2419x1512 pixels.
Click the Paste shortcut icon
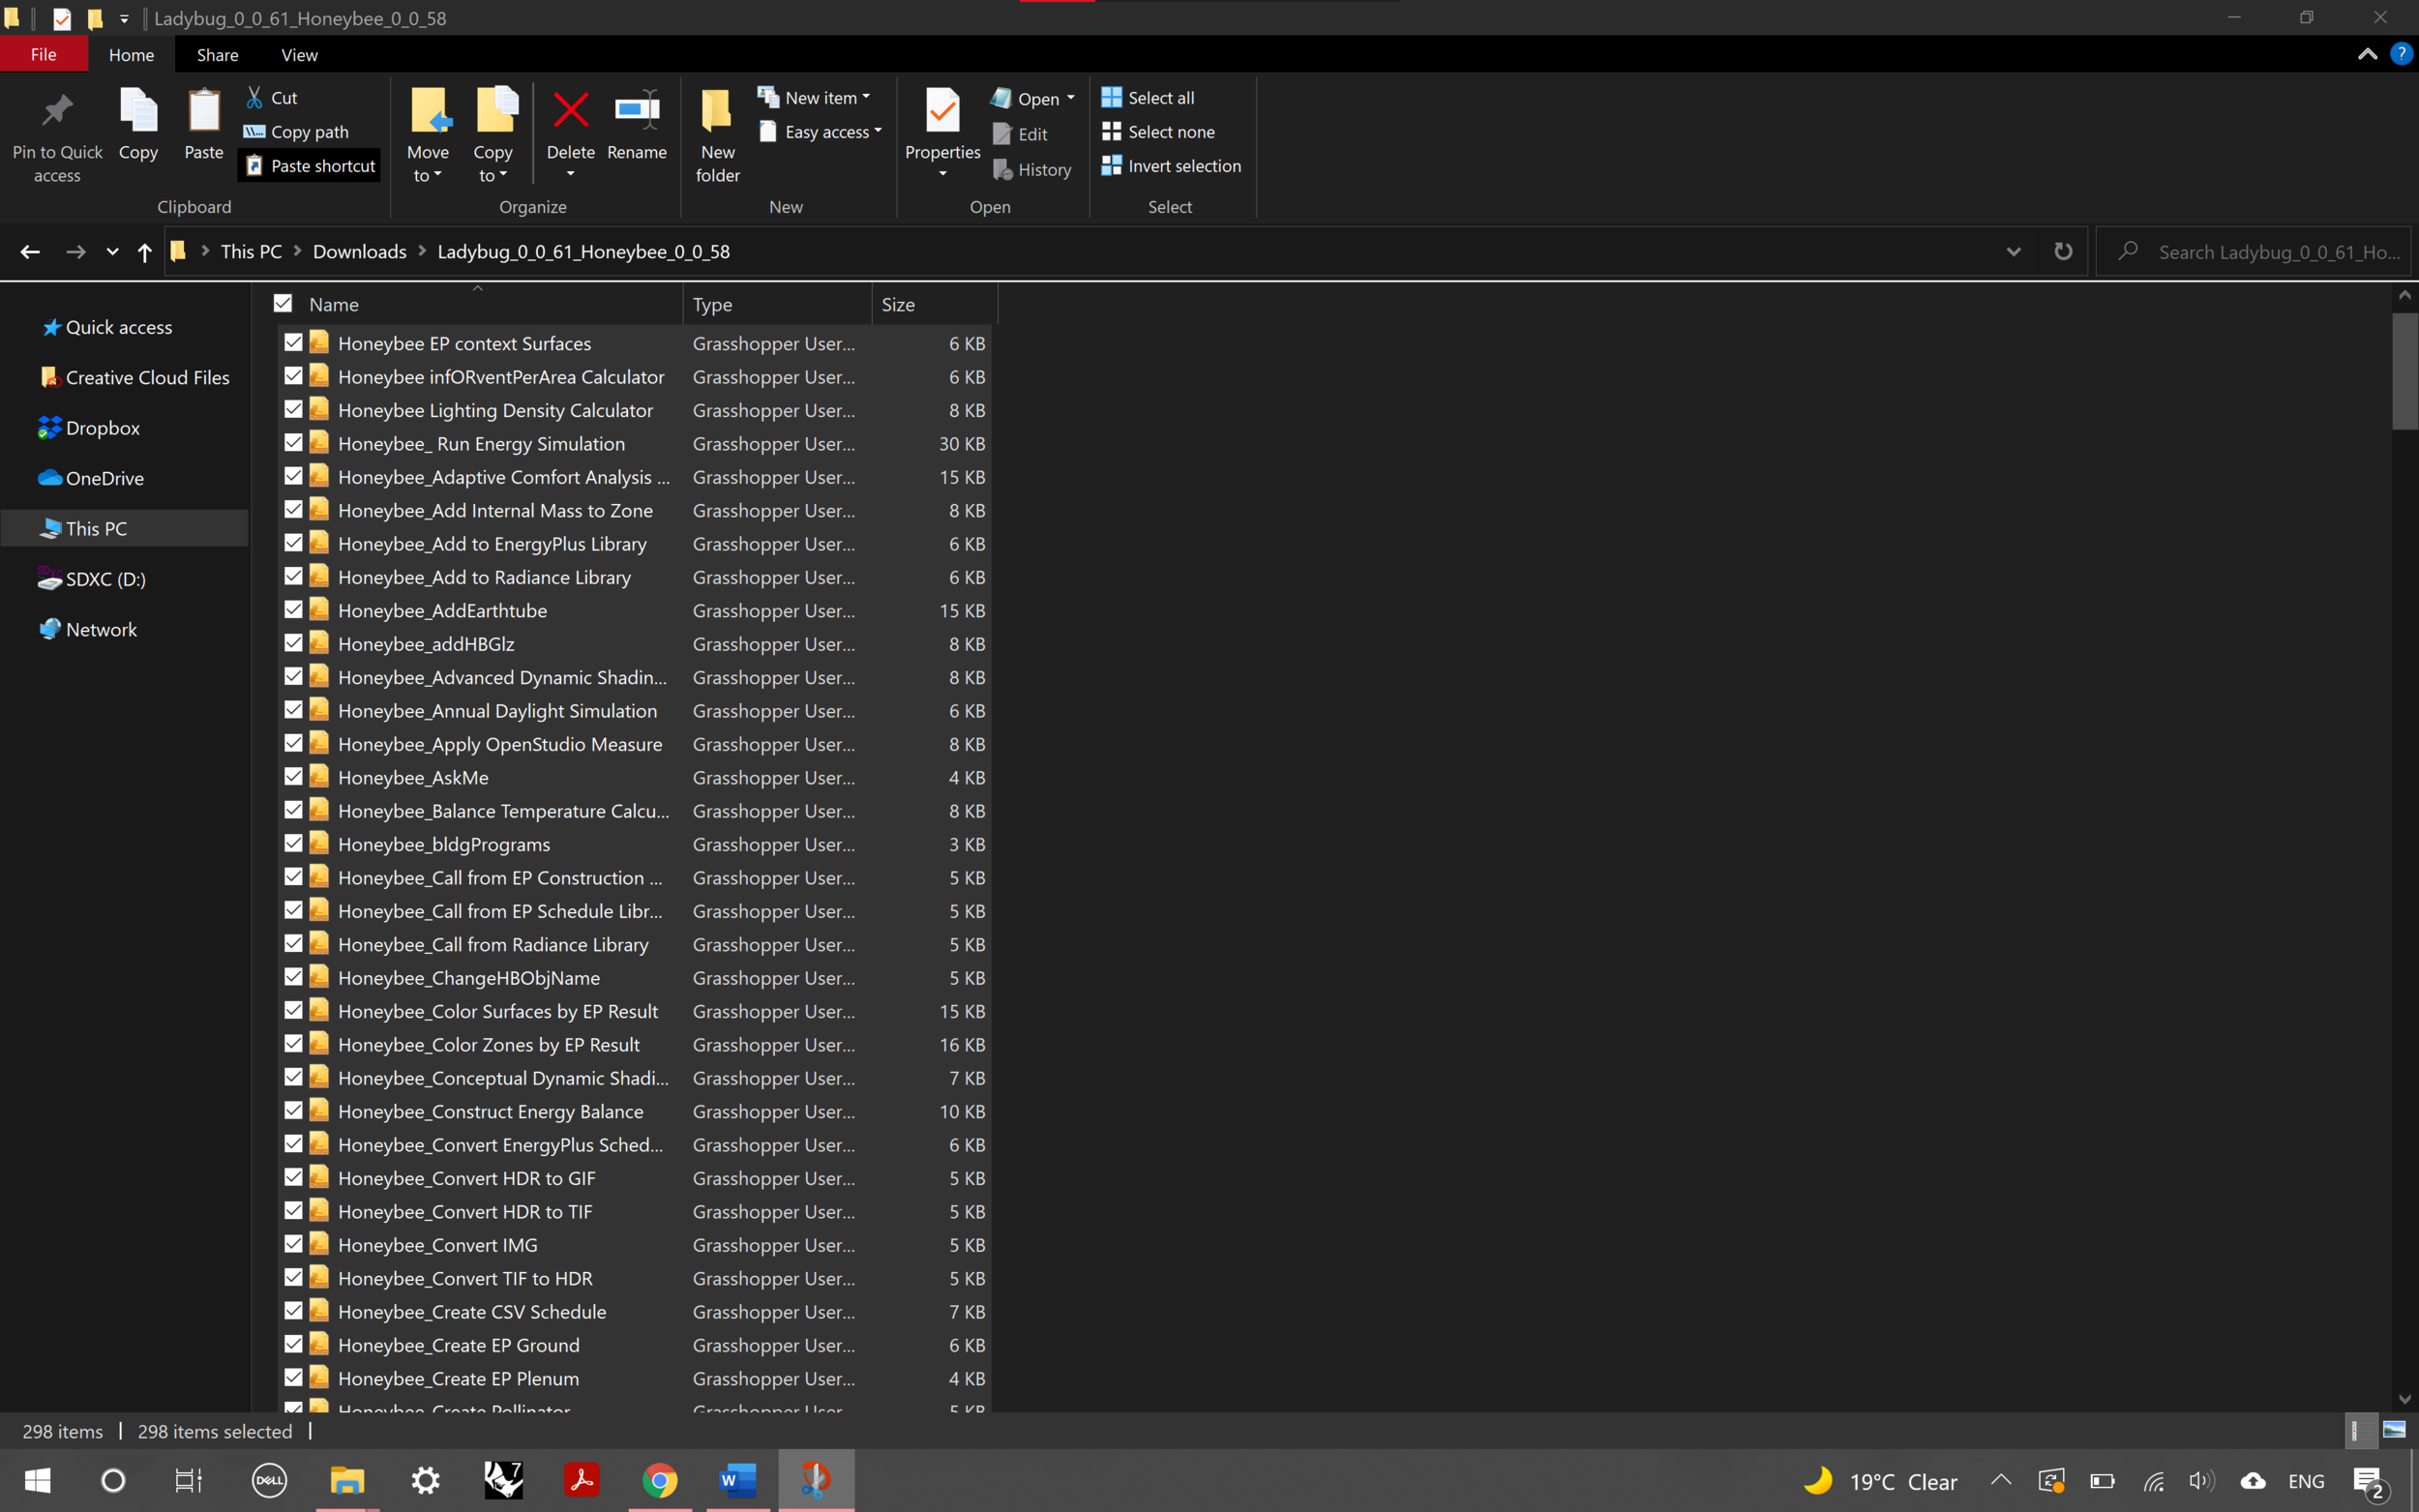309,165
